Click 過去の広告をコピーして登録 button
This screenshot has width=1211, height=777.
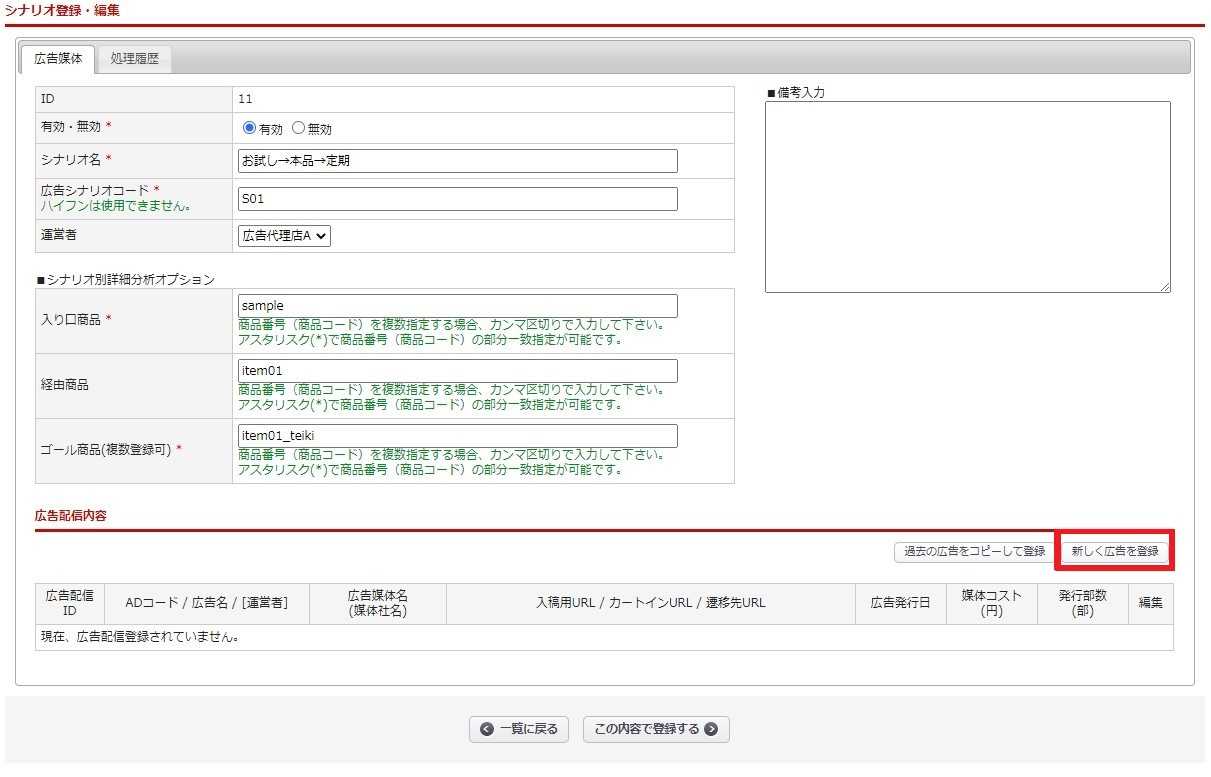point(974,551)
